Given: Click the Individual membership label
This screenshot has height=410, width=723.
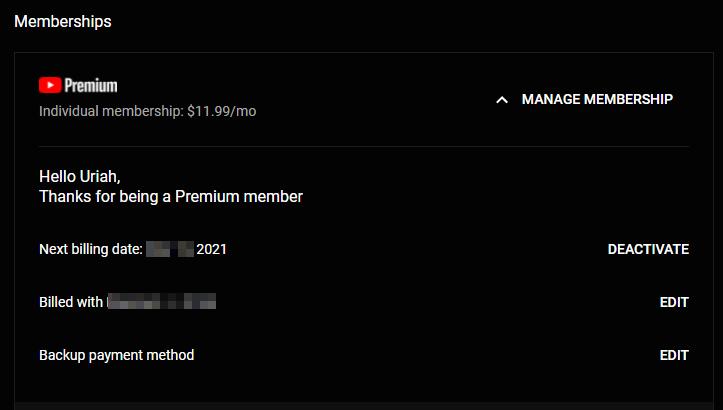Looking at the screenshot, I should tap(111, 111).
